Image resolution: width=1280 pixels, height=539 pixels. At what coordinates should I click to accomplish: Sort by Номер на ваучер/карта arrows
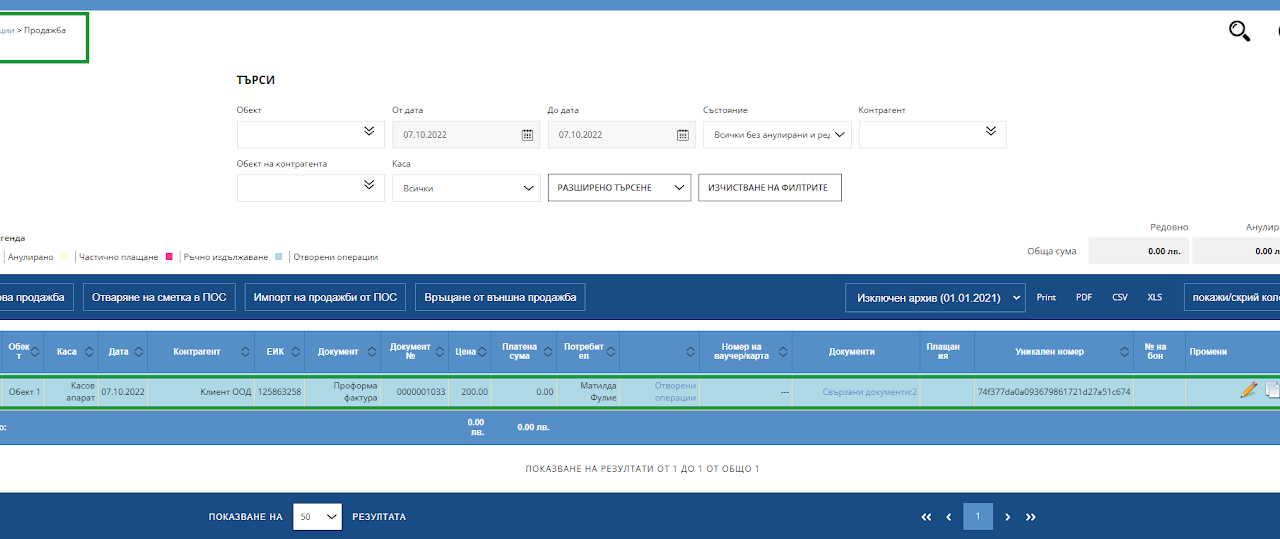pos(784,352)
